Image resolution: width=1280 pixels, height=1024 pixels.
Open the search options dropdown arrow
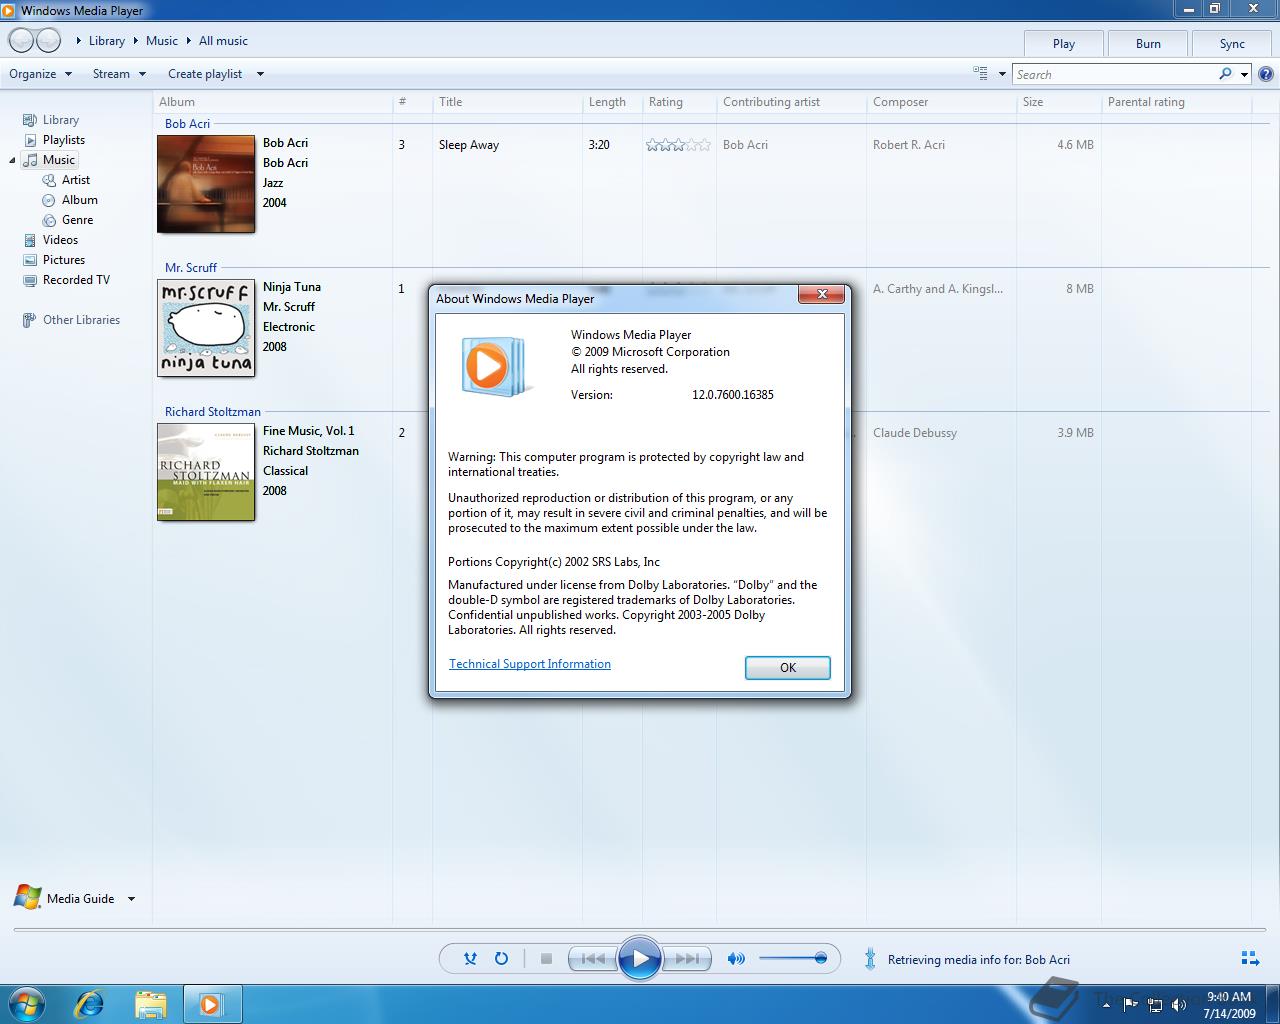[1244, 75]
